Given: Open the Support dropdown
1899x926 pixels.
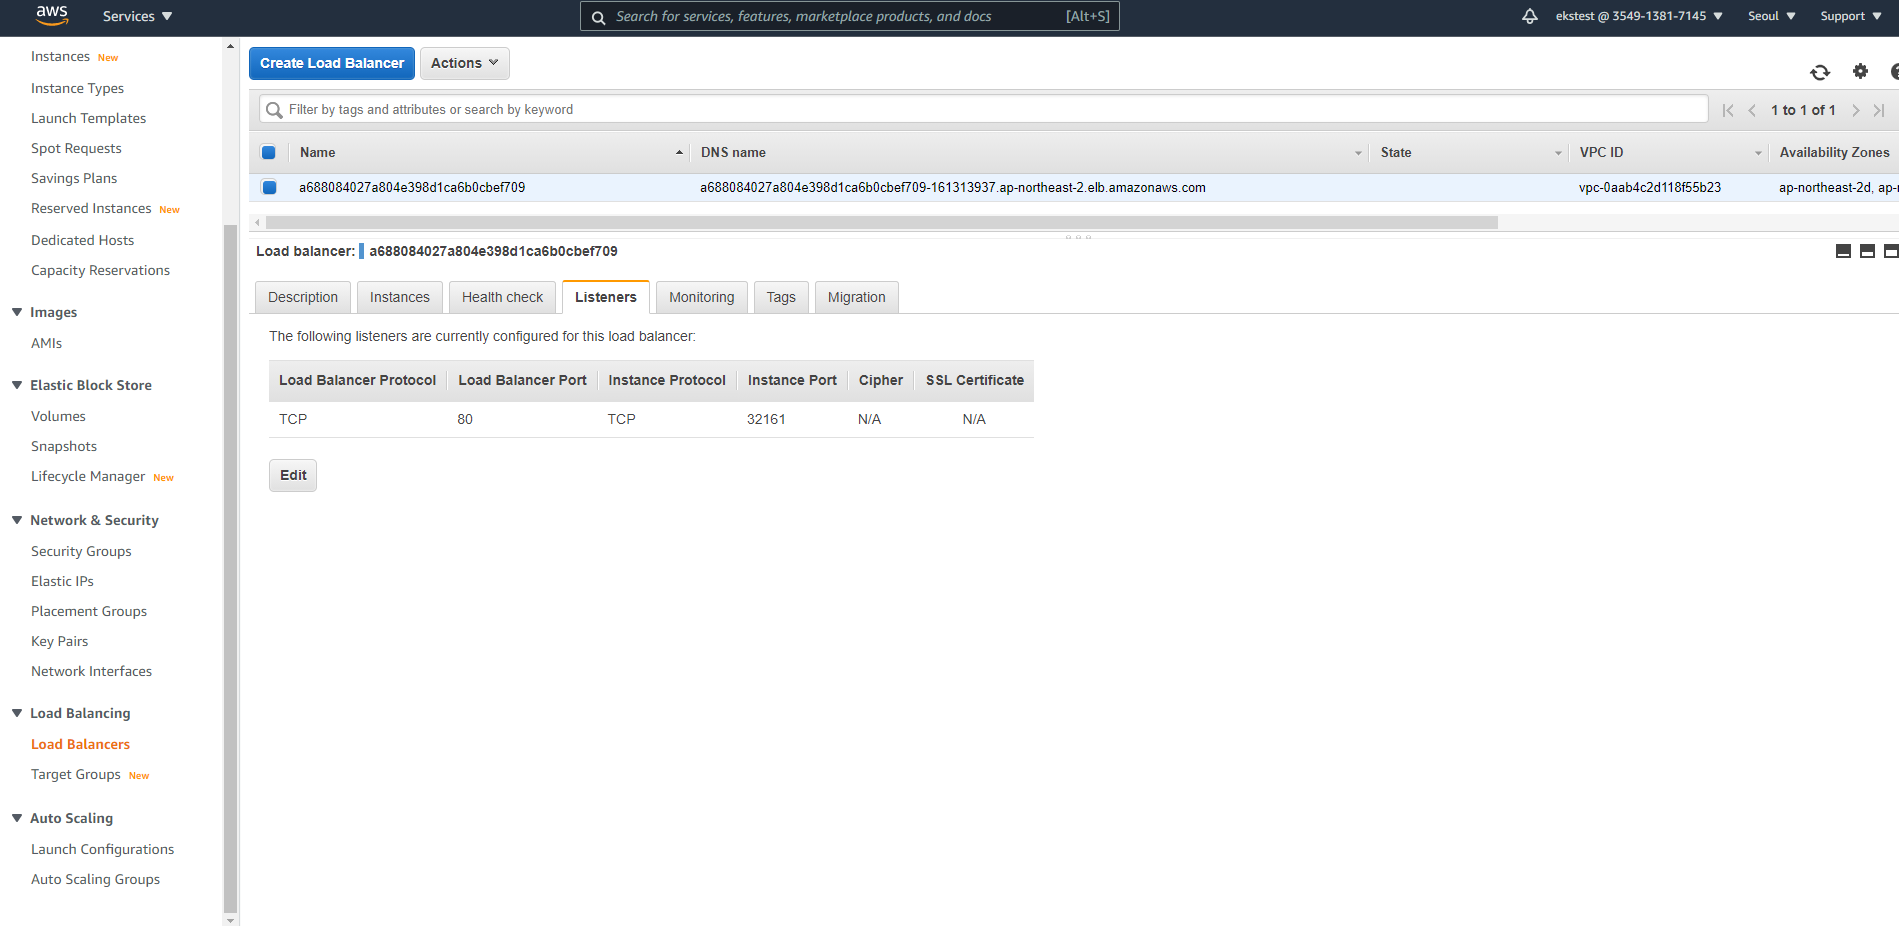Looking at the screenshot, I should tap(1851, 16).
